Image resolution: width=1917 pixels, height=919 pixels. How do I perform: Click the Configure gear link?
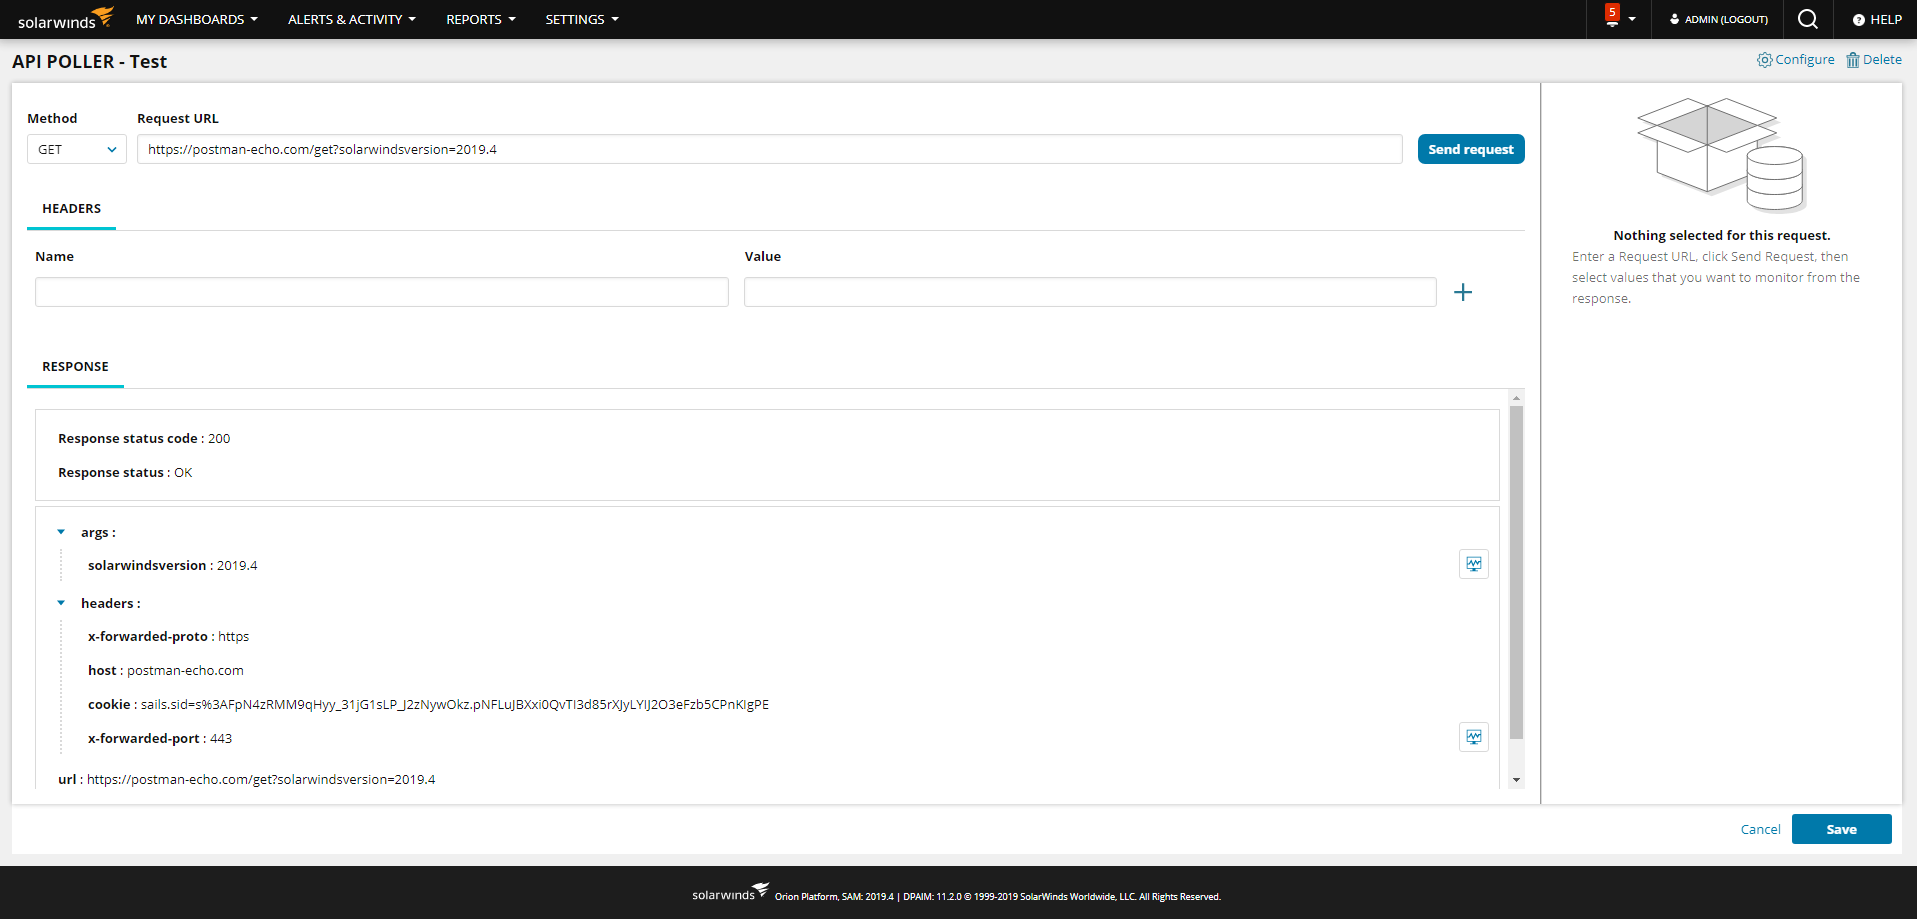tap(1796, 60)
